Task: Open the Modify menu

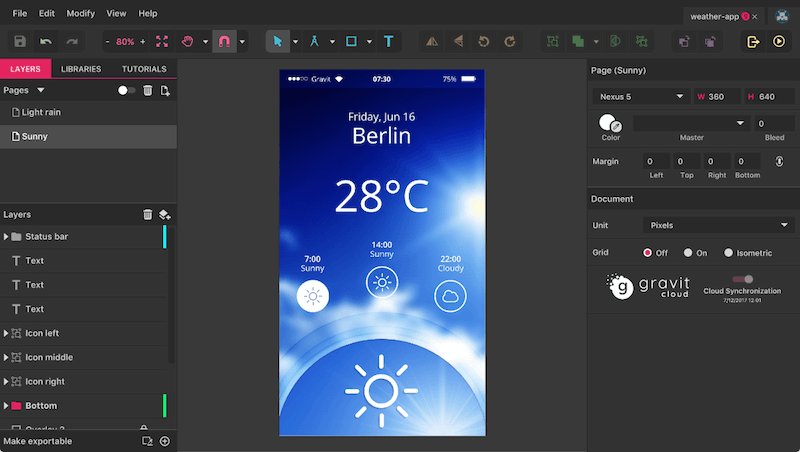Action: click(81, 13)
